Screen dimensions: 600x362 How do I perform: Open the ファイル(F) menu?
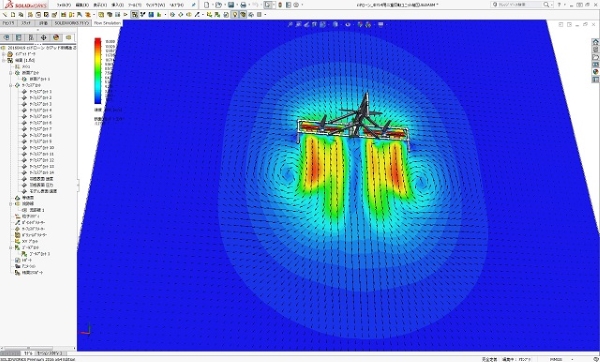(x=64, y=5)
